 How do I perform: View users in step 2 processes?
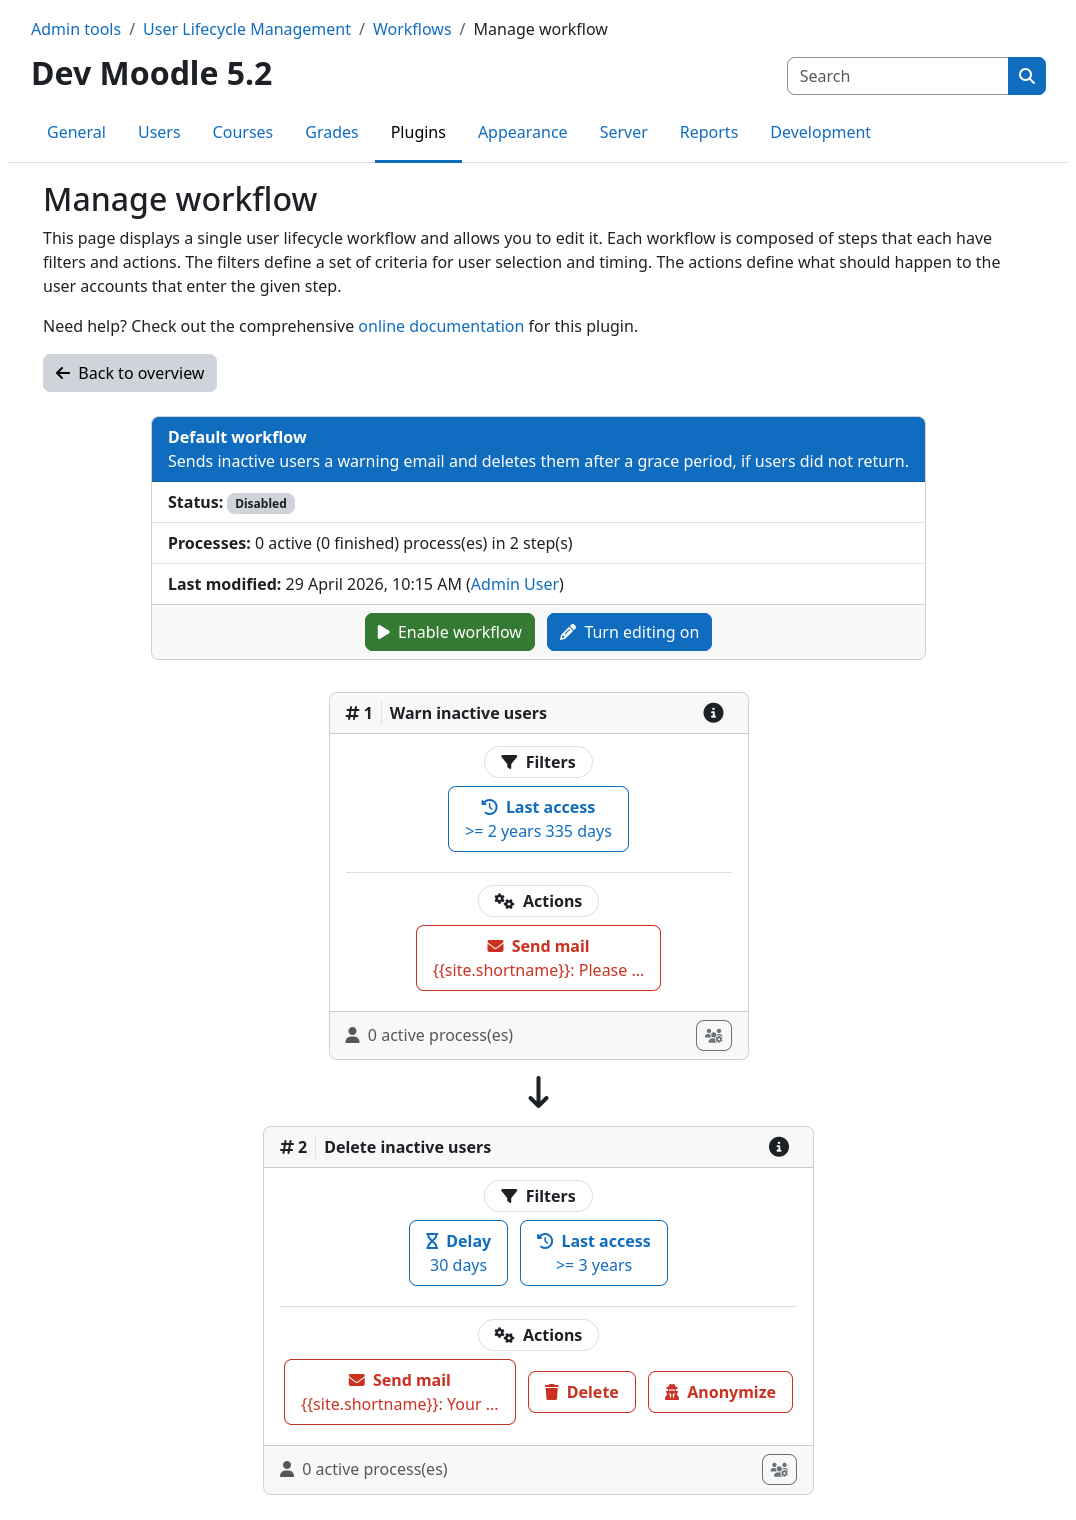point(779,1469)
